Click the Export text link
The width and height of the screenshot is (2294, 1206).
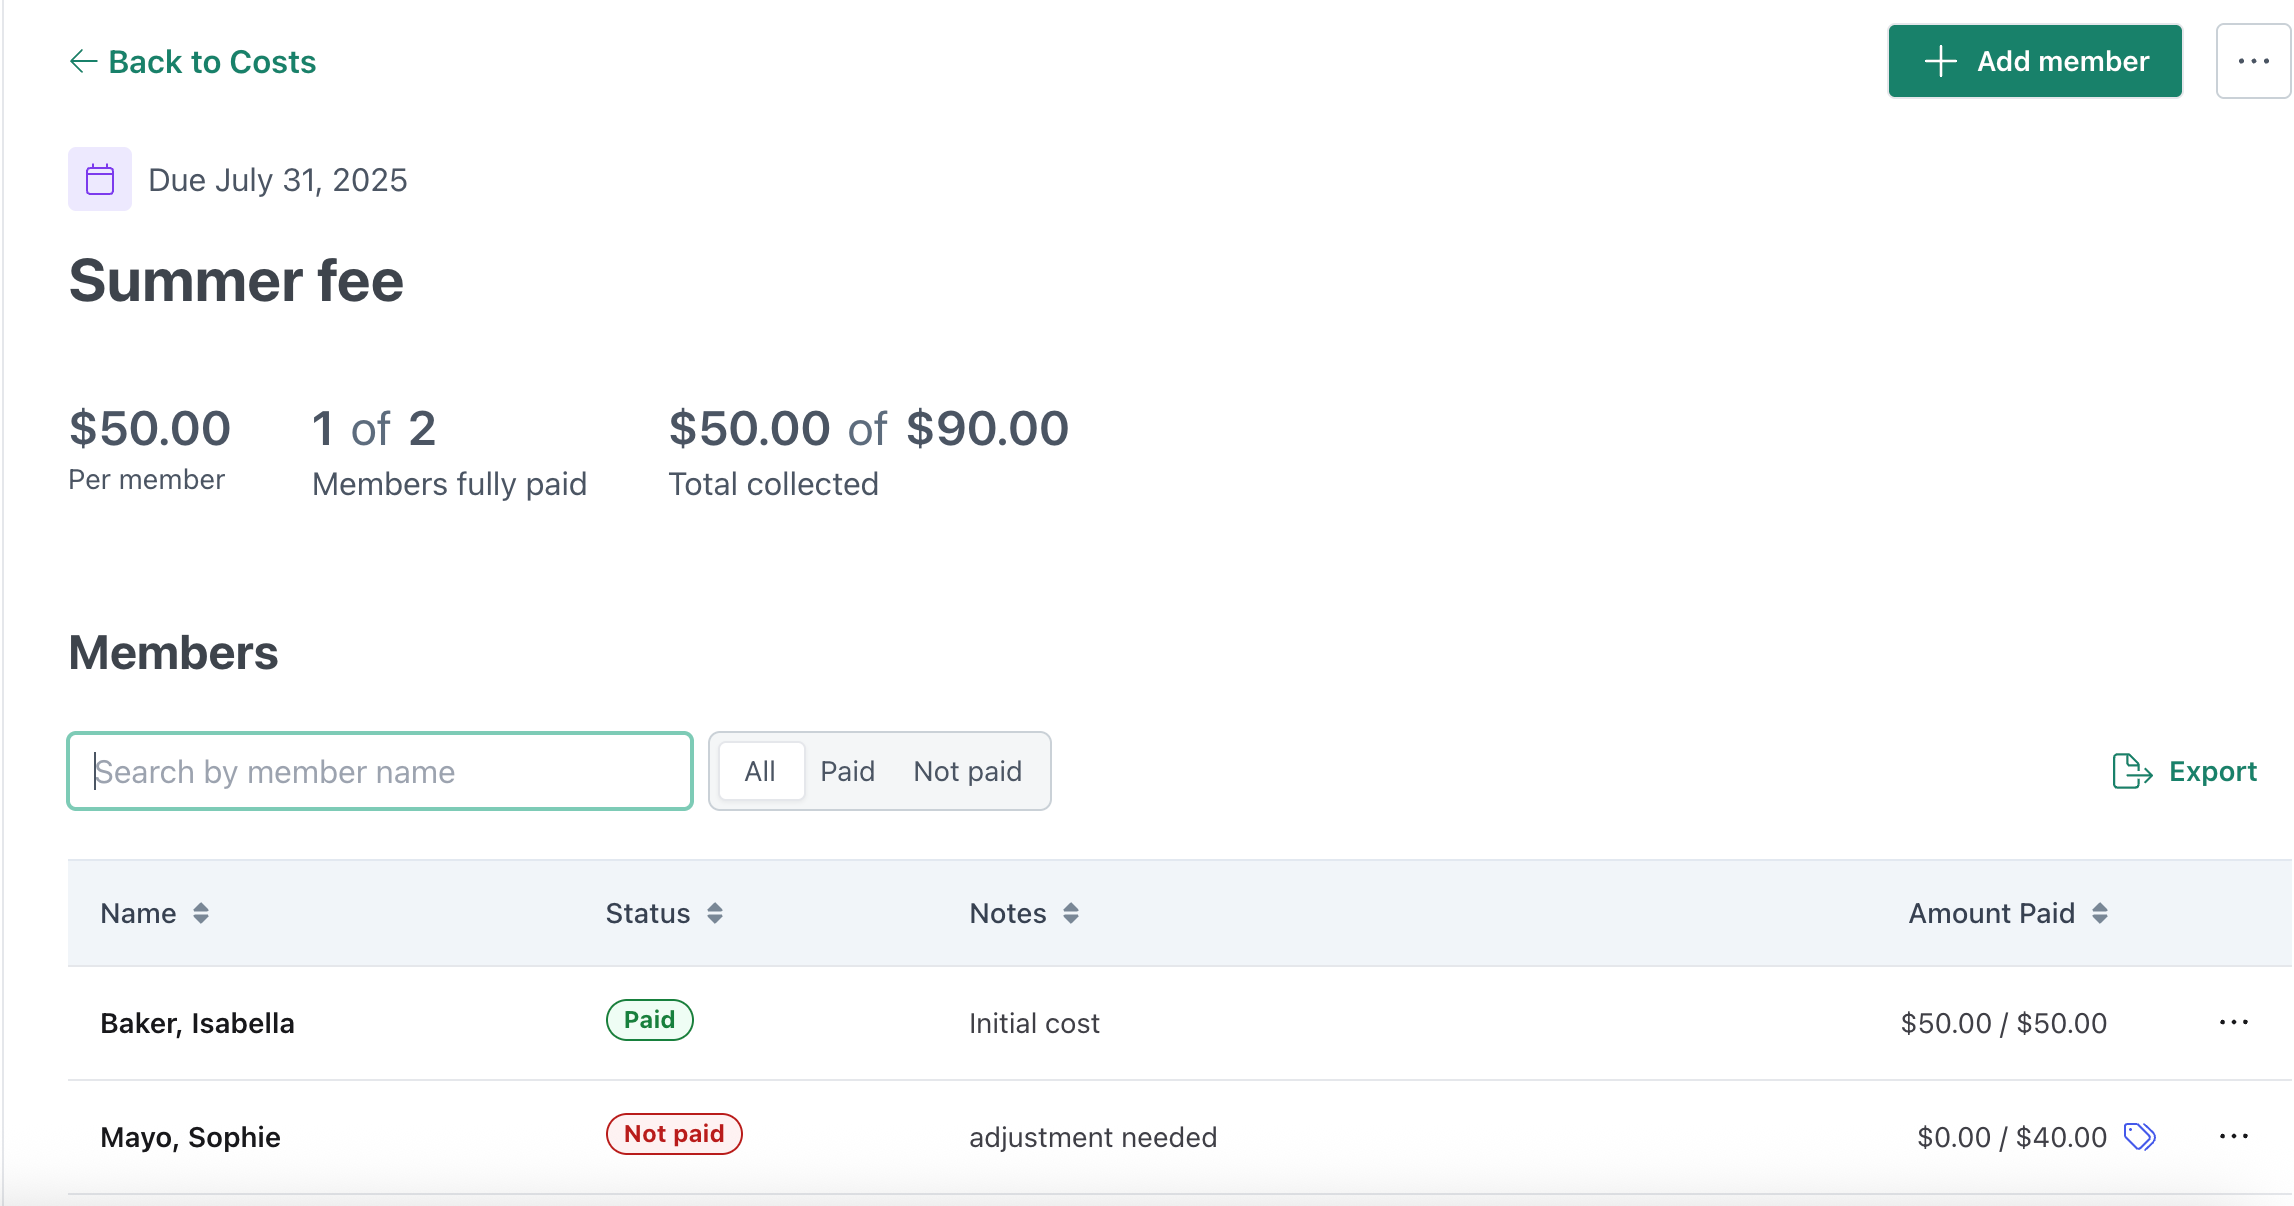pyautogui.click(x=2212, y=771)
